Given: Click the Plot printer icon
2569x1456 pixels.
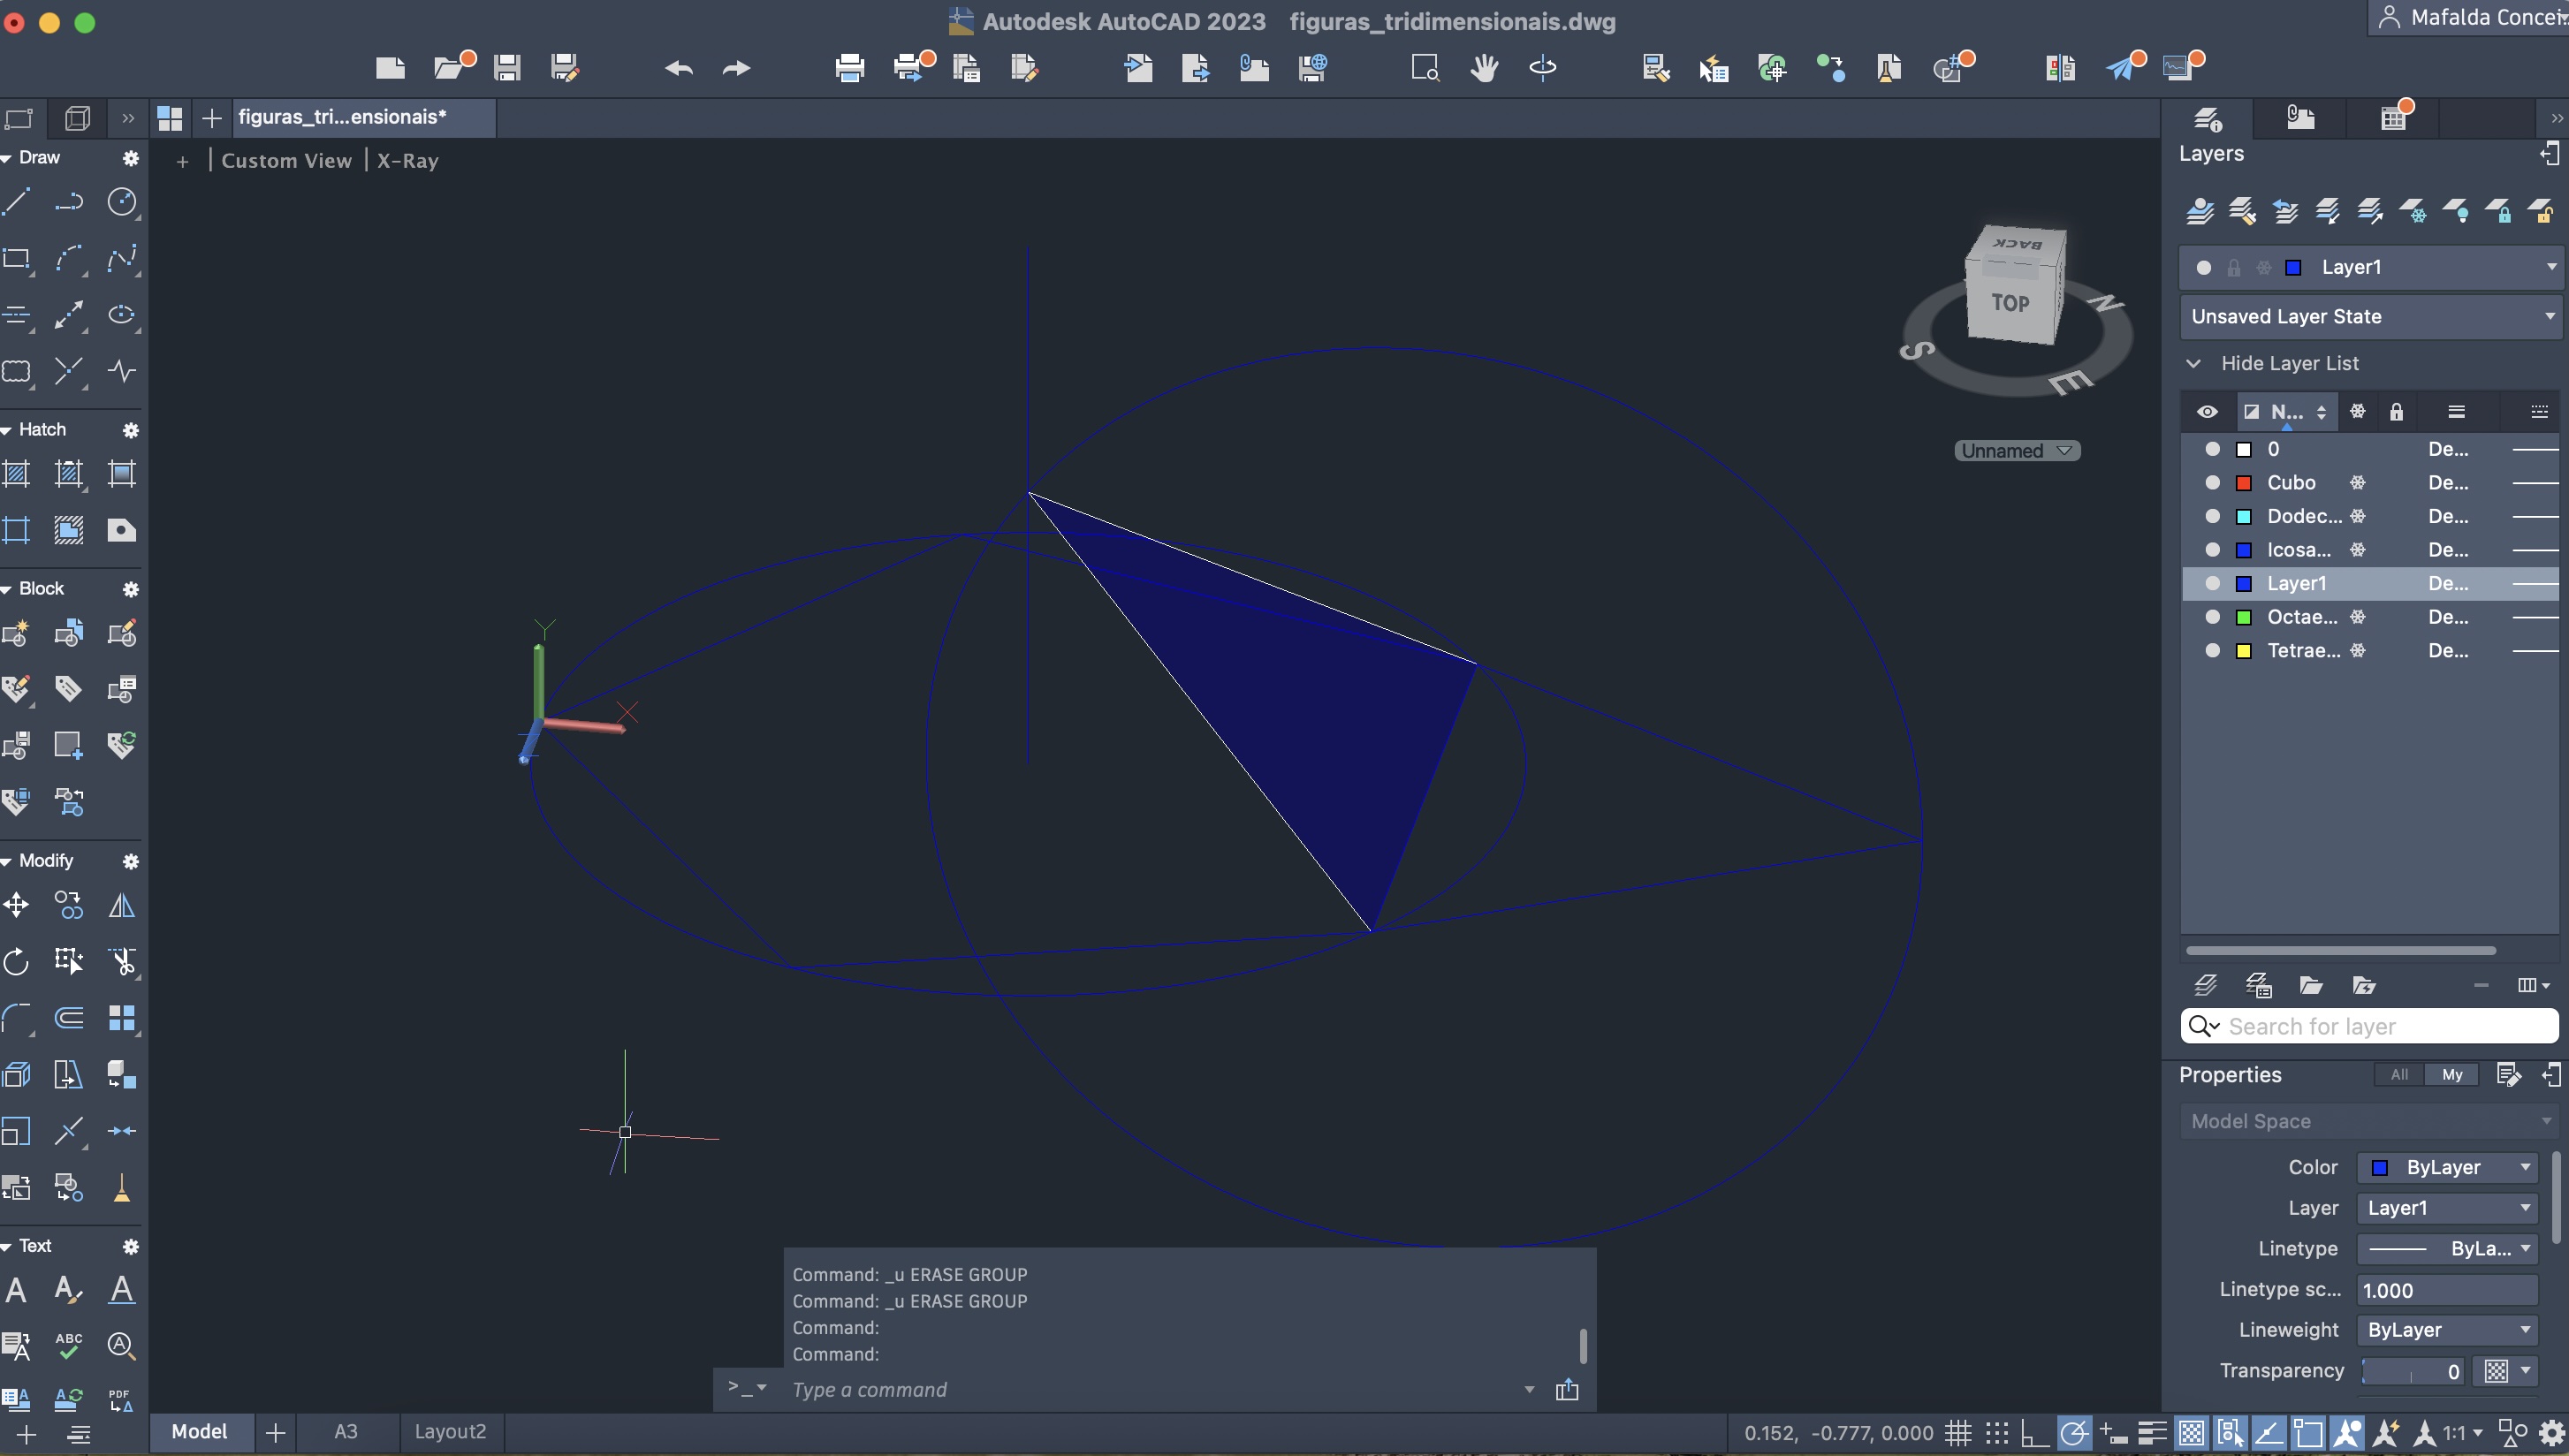Looking at the screenshot, I should 849,68.
